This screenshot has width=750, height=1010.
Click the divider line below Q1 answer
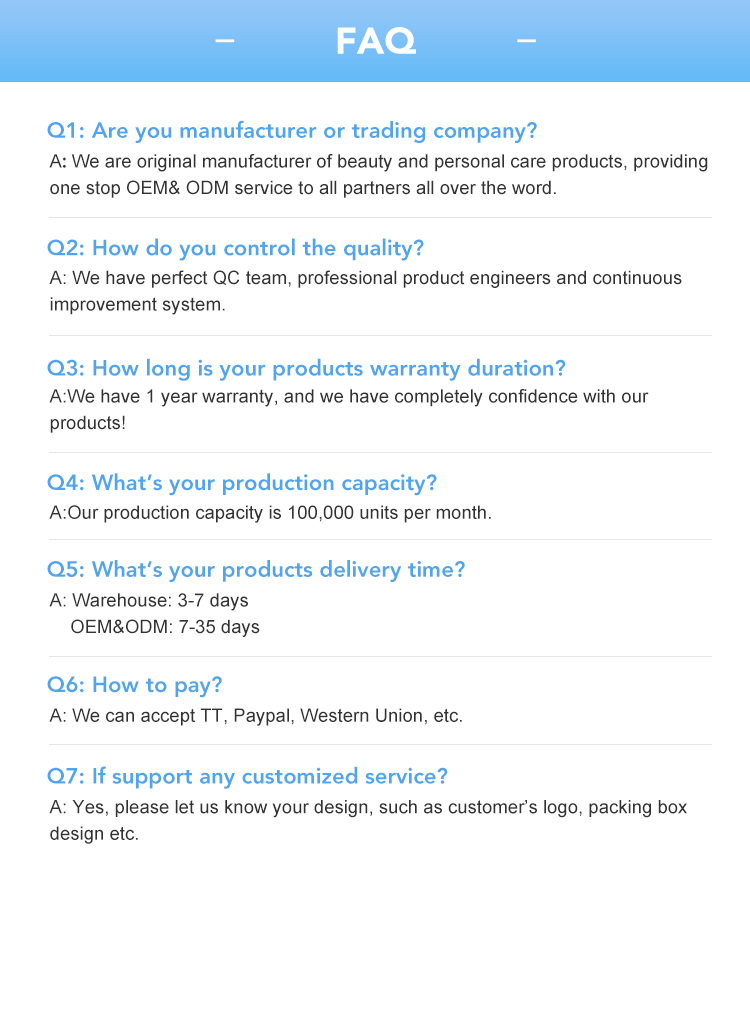(380, 217)
